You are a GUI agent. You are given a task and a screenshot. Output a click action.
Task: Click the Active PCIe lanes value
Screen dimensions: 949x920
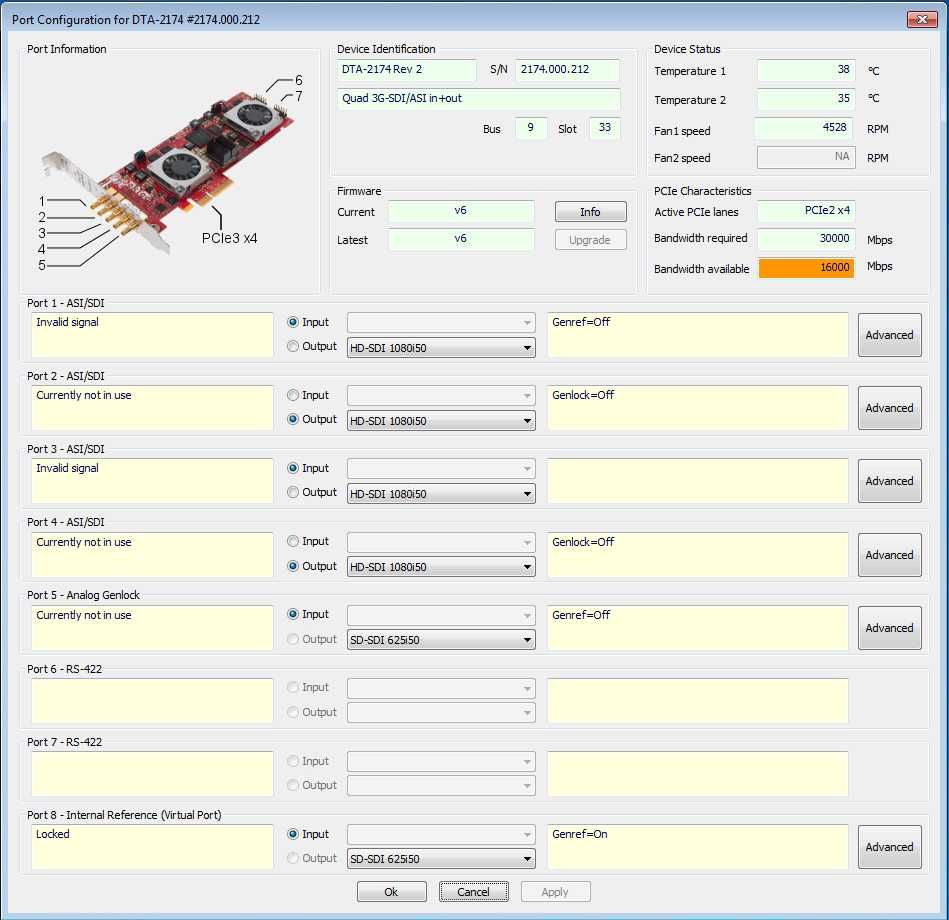pyautogui.click(x=806, y=211)
